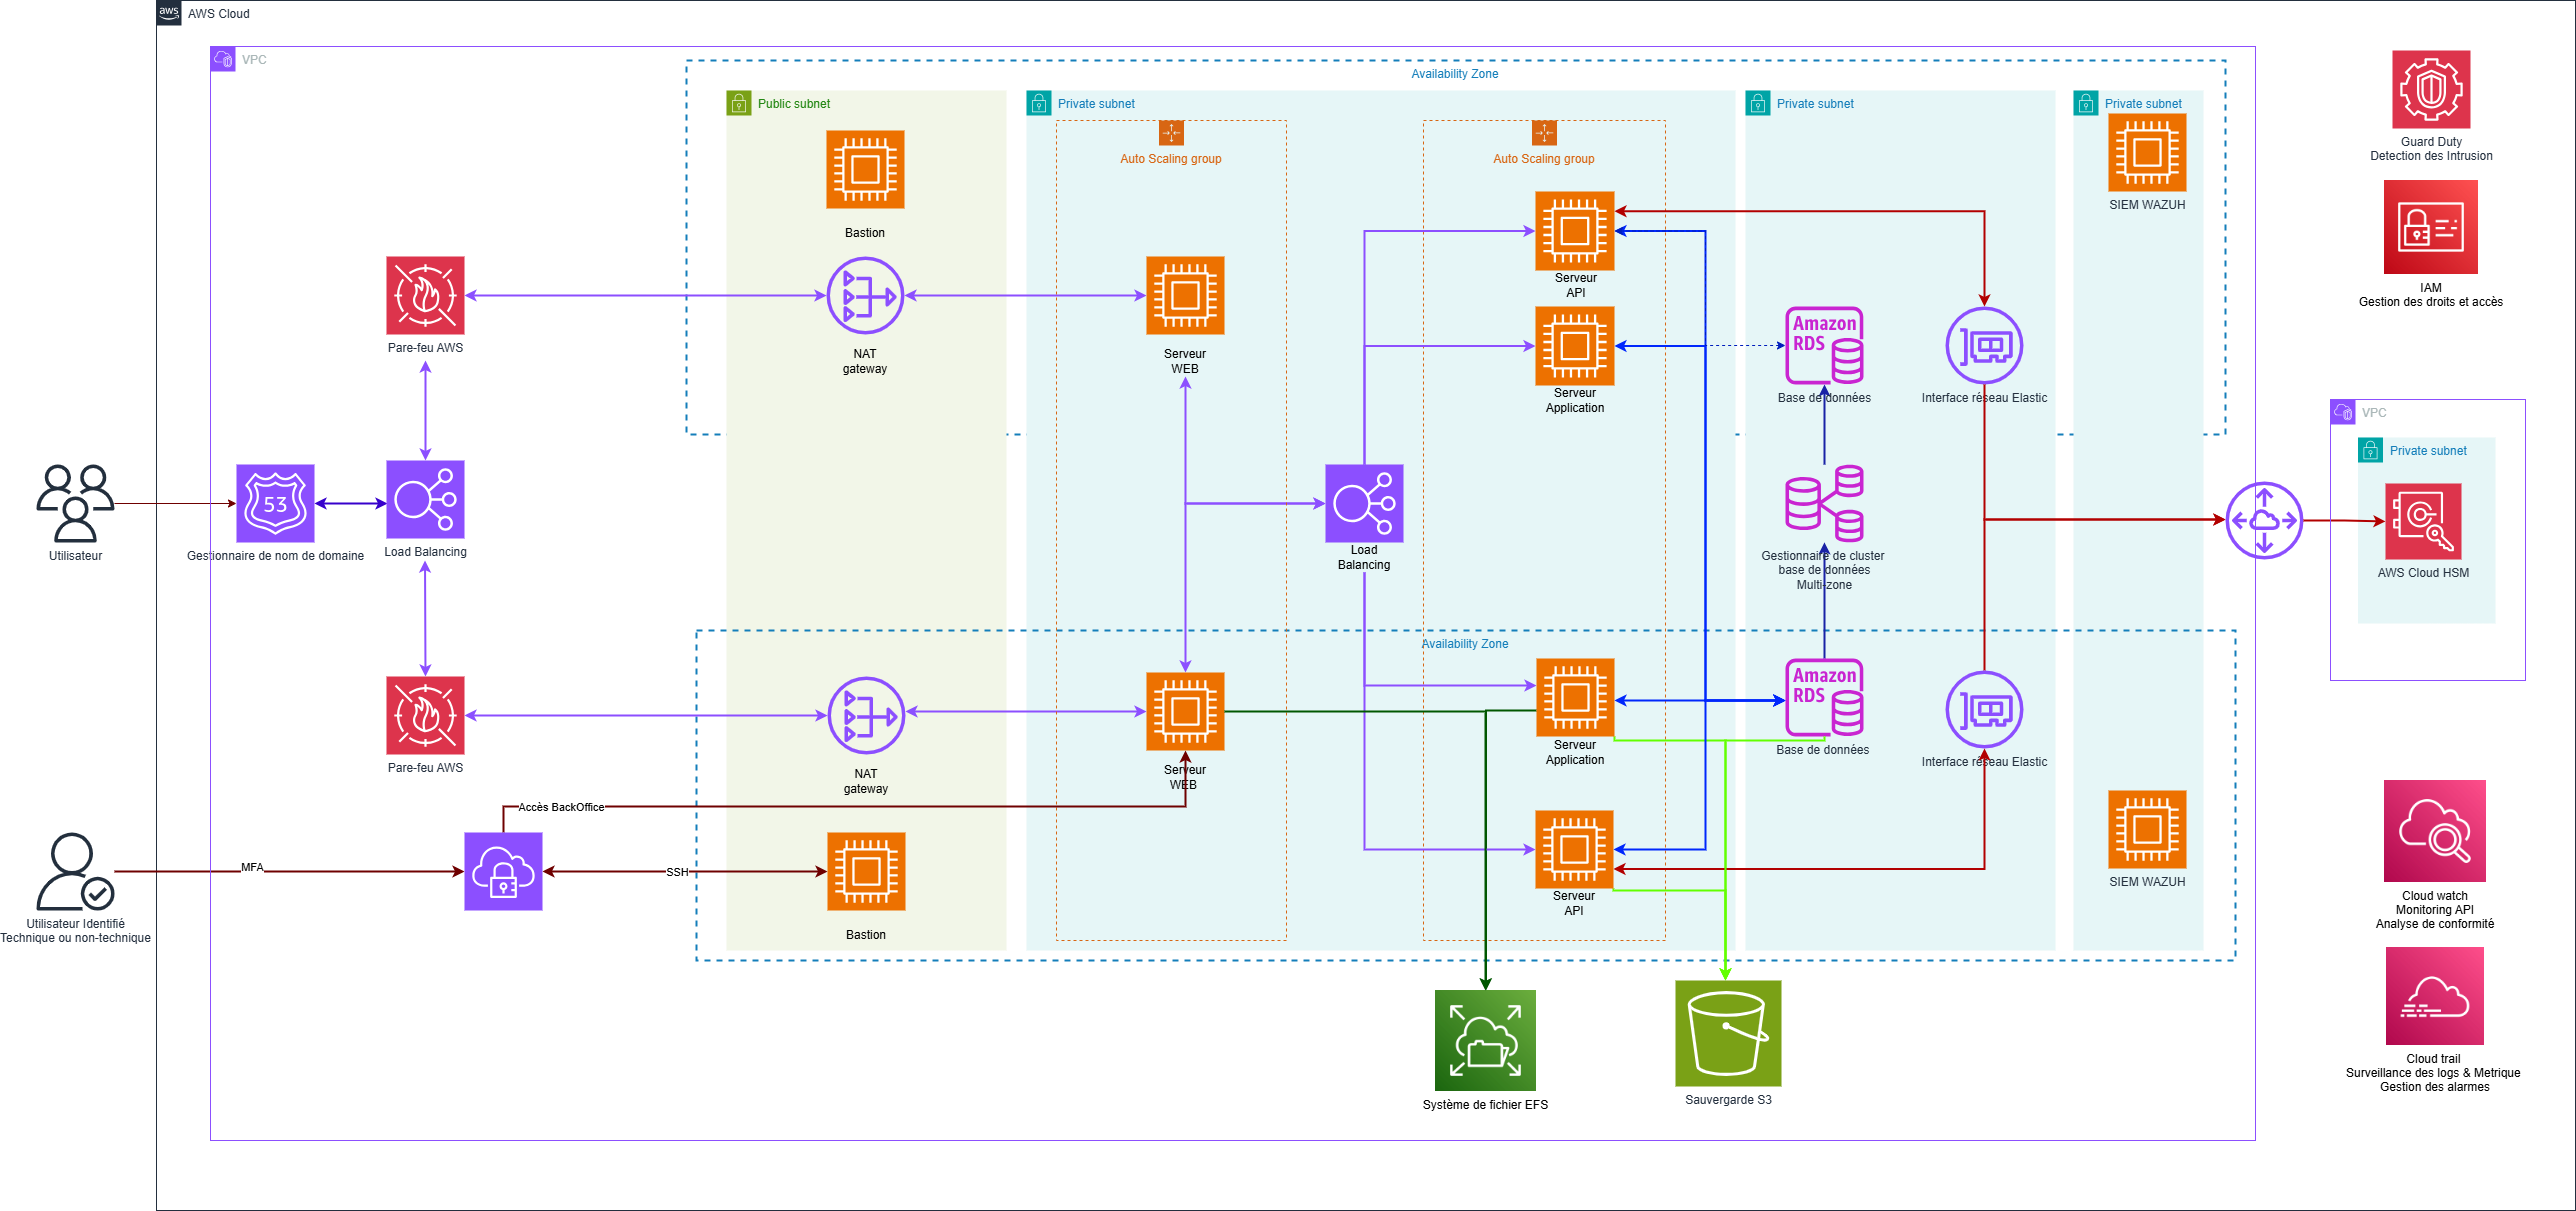This screenshot has width=2576, height=1211.
Task: Click the lower Elastic network interface icon
Action: pyautogui.click(x=1985, y=709)
